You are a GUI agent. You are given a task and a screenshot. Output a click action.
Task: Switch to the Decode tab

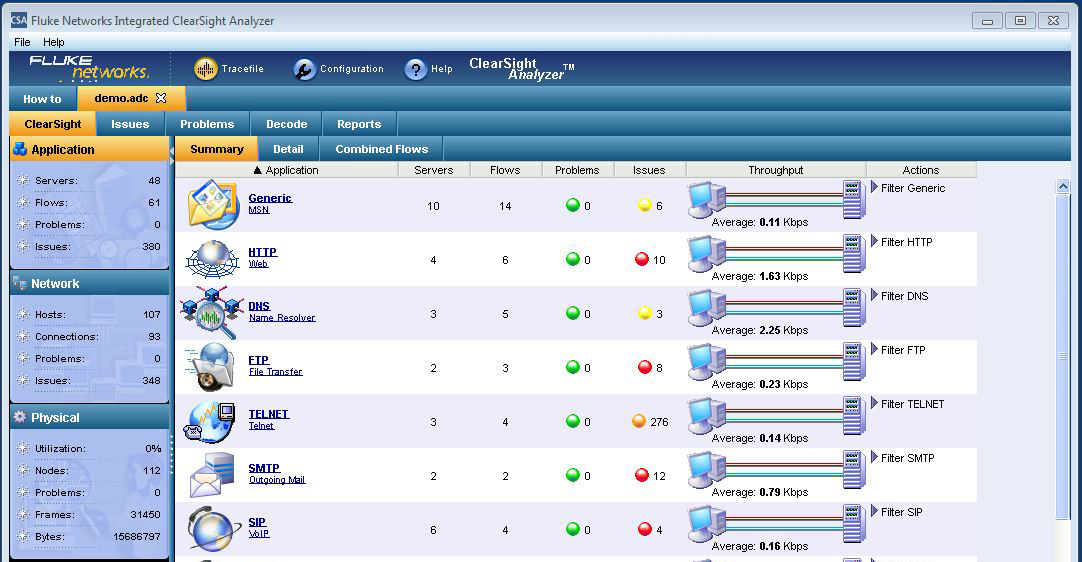point(286,124)
